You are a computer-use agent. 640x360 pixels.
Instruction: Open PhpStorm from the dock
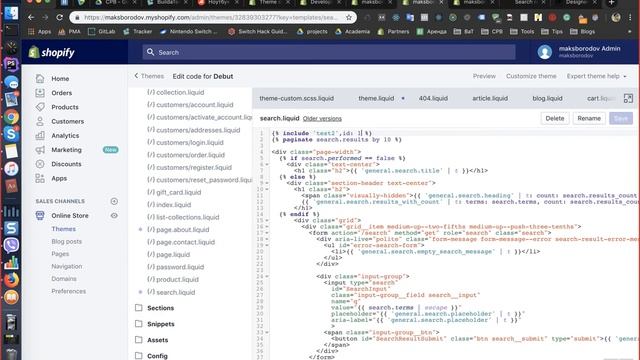11,64
